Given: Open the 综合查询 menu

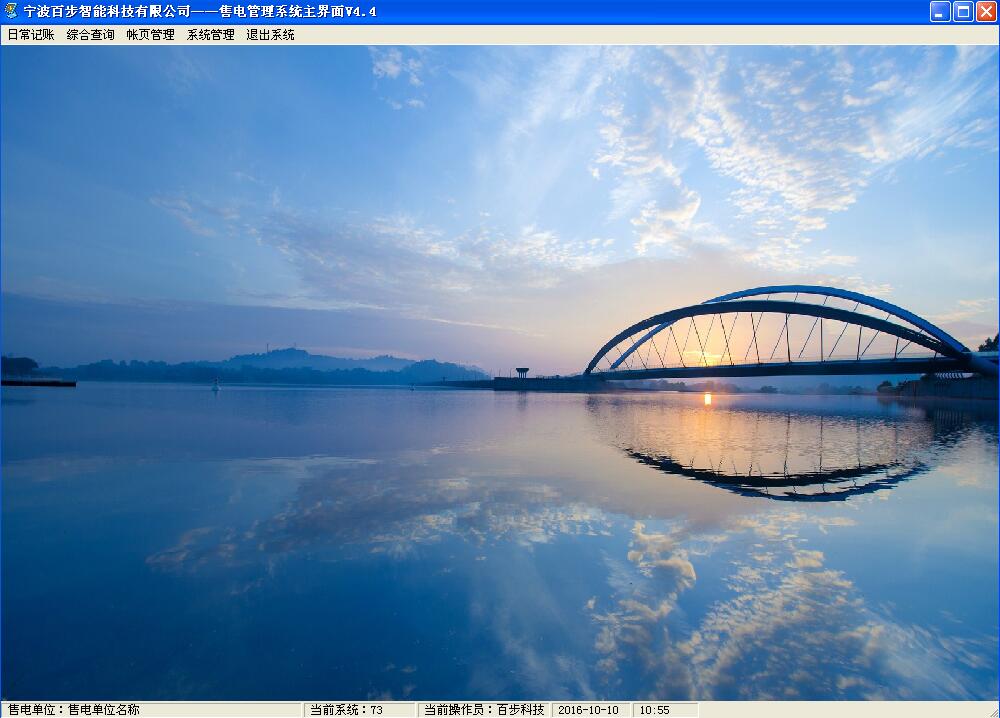Looking at the screenshot, I should (91, 34).
